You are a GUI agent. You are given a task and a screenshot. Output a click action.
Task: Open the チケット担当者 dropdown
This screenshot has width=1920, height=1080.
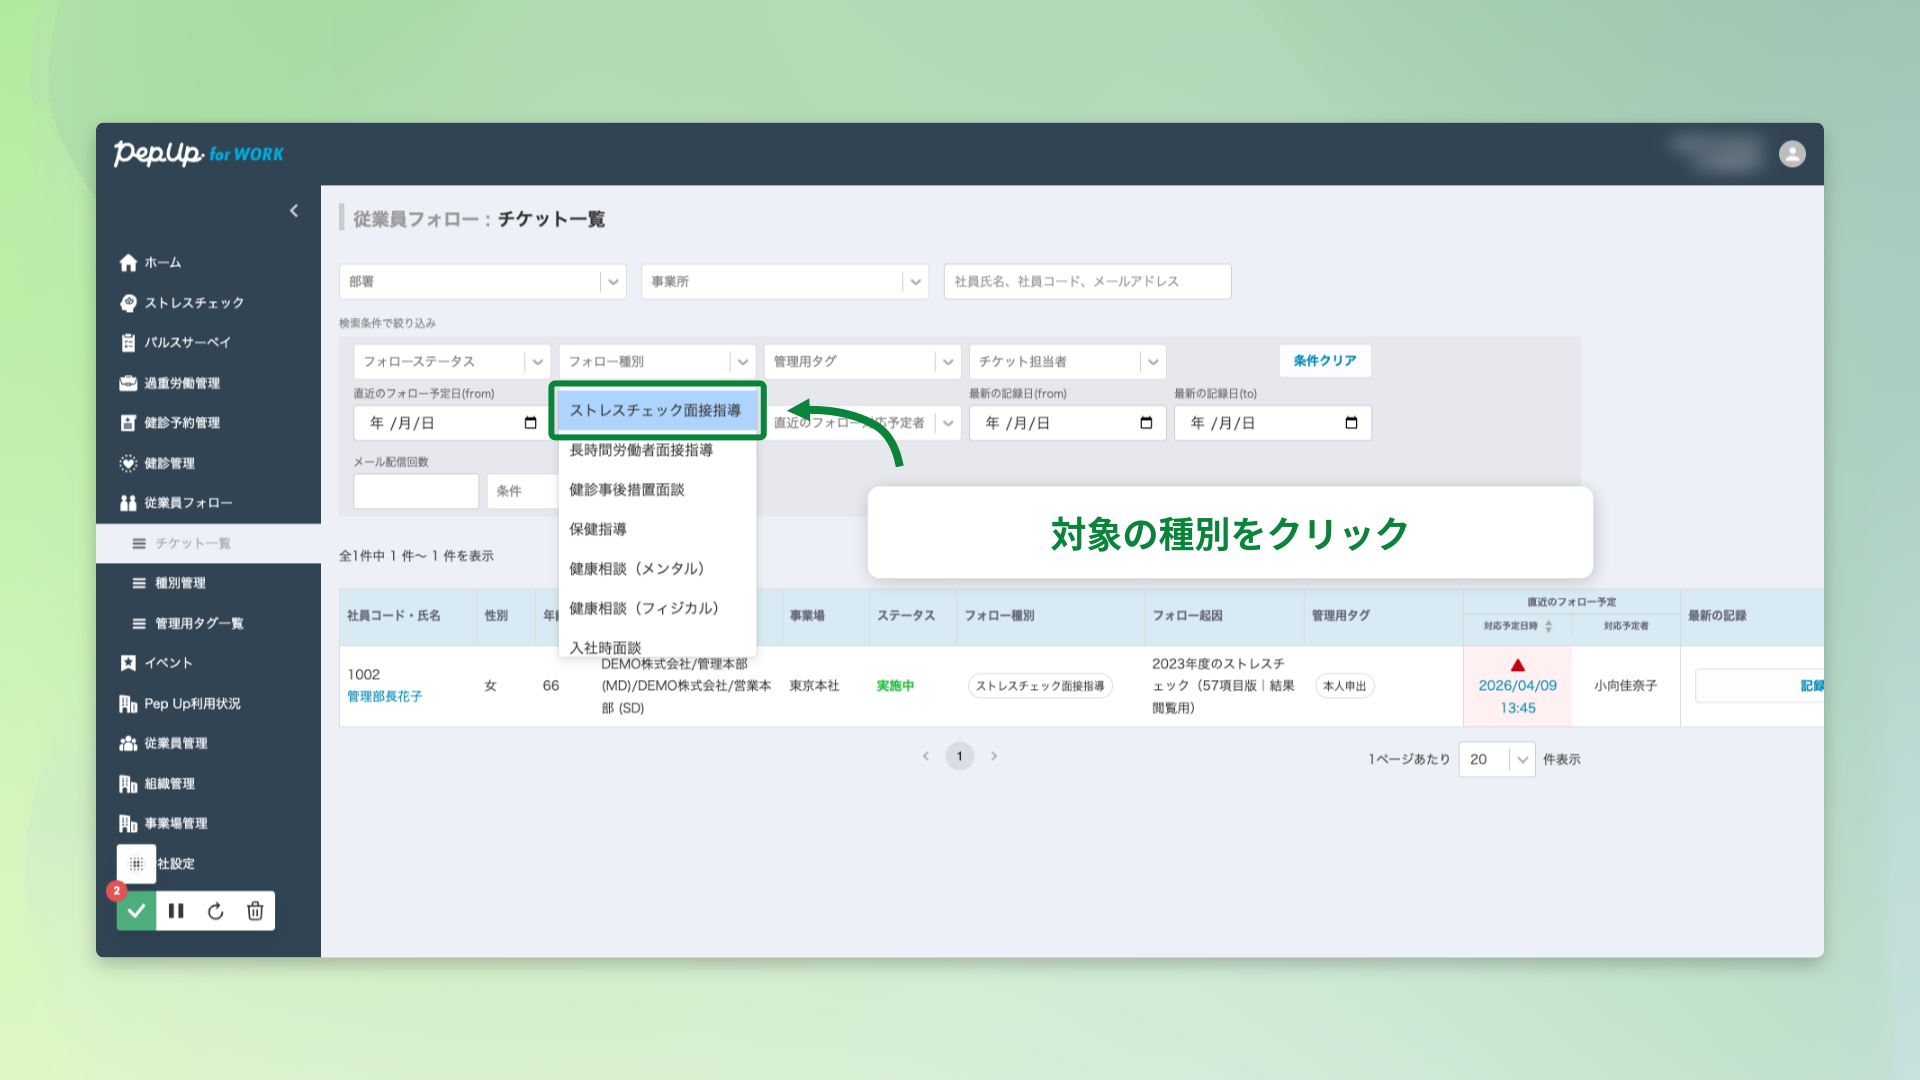1067,362
